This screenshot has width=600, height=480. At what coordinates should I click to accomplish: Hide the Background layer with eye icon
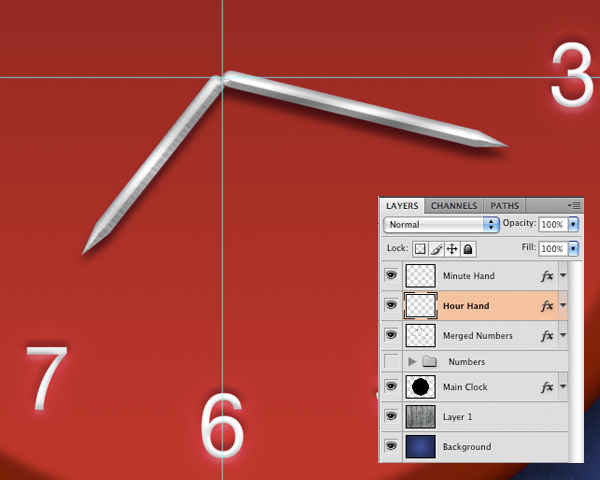pyautogui.click(x=391, y=446)
